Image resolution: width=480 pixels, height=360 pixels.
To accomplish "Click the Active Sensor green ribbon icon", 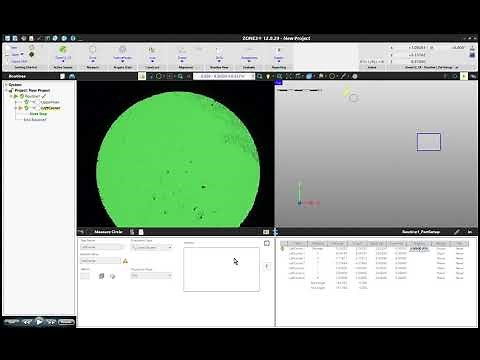I will pyautogui.click(x=62, y=50).
